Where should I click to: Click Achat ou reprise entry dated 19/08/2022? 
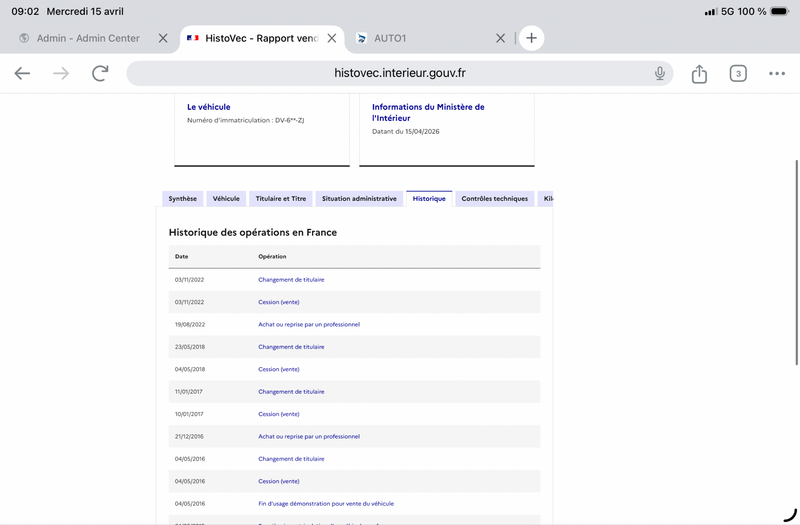click(x=309, y=324)
